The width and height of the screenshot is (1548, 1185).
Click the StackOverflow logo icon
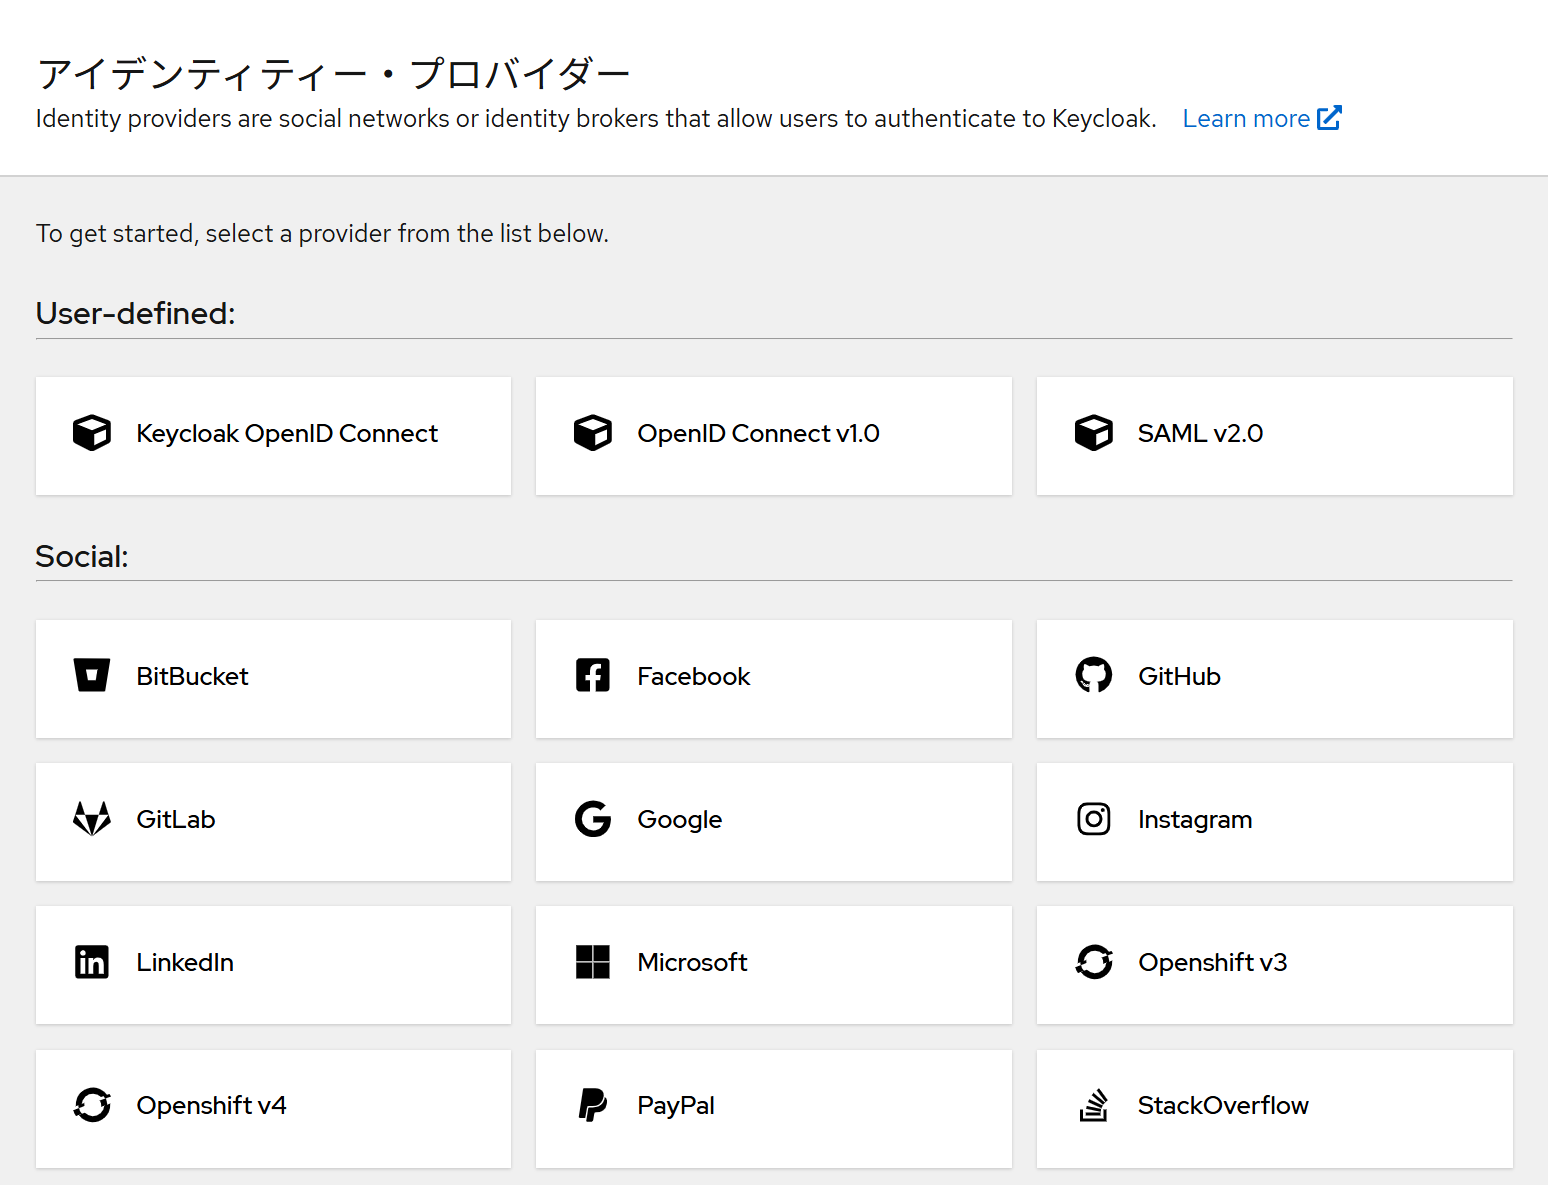[x=1094, y=1105]
